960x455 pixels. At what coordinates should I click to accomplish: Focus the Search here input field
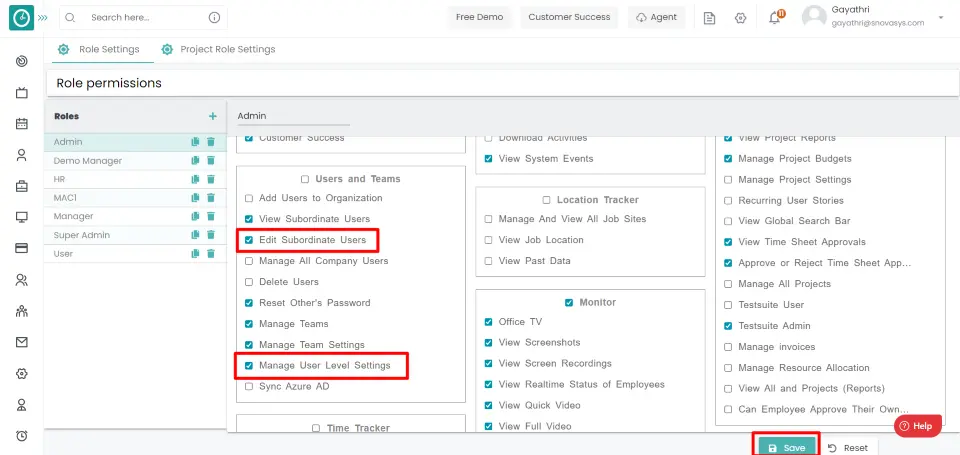(145, 18)
